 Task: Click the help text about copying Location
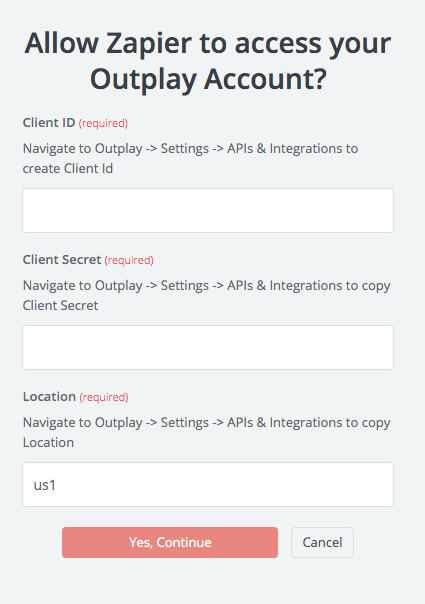point(207,432)
